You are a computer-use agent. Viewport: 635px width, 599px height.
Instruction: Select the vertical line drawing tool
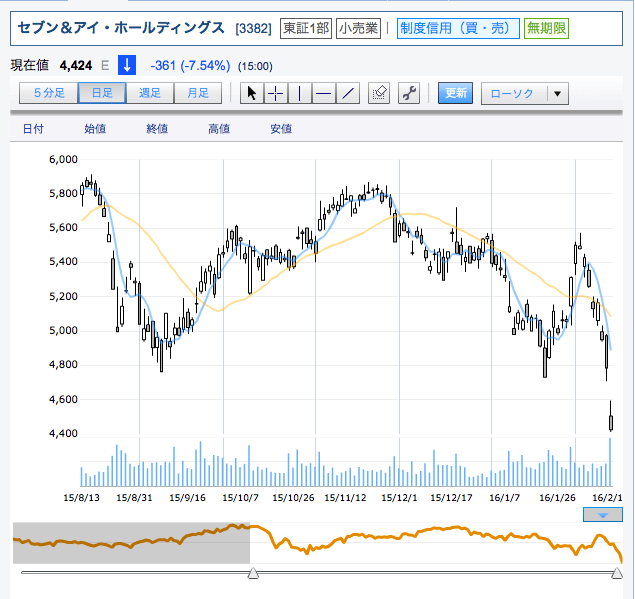(300, 94)
